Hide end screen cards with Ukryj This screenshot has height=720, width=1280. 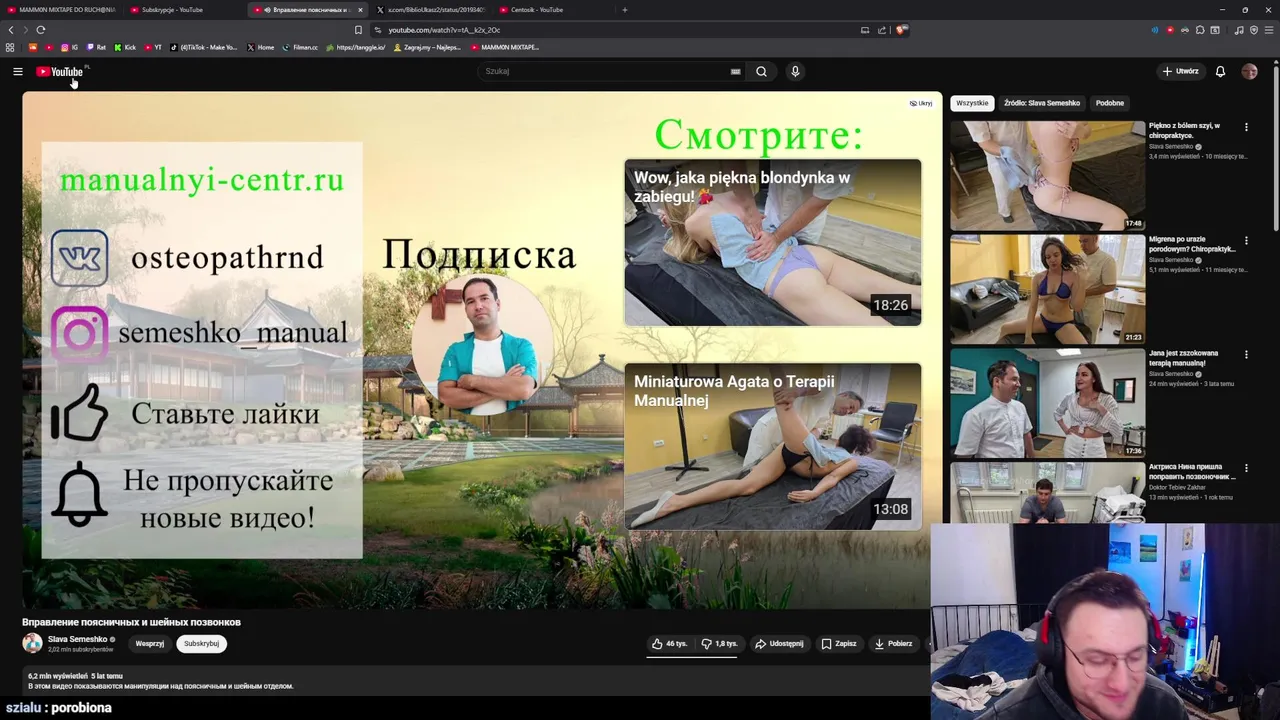point(921,103)
